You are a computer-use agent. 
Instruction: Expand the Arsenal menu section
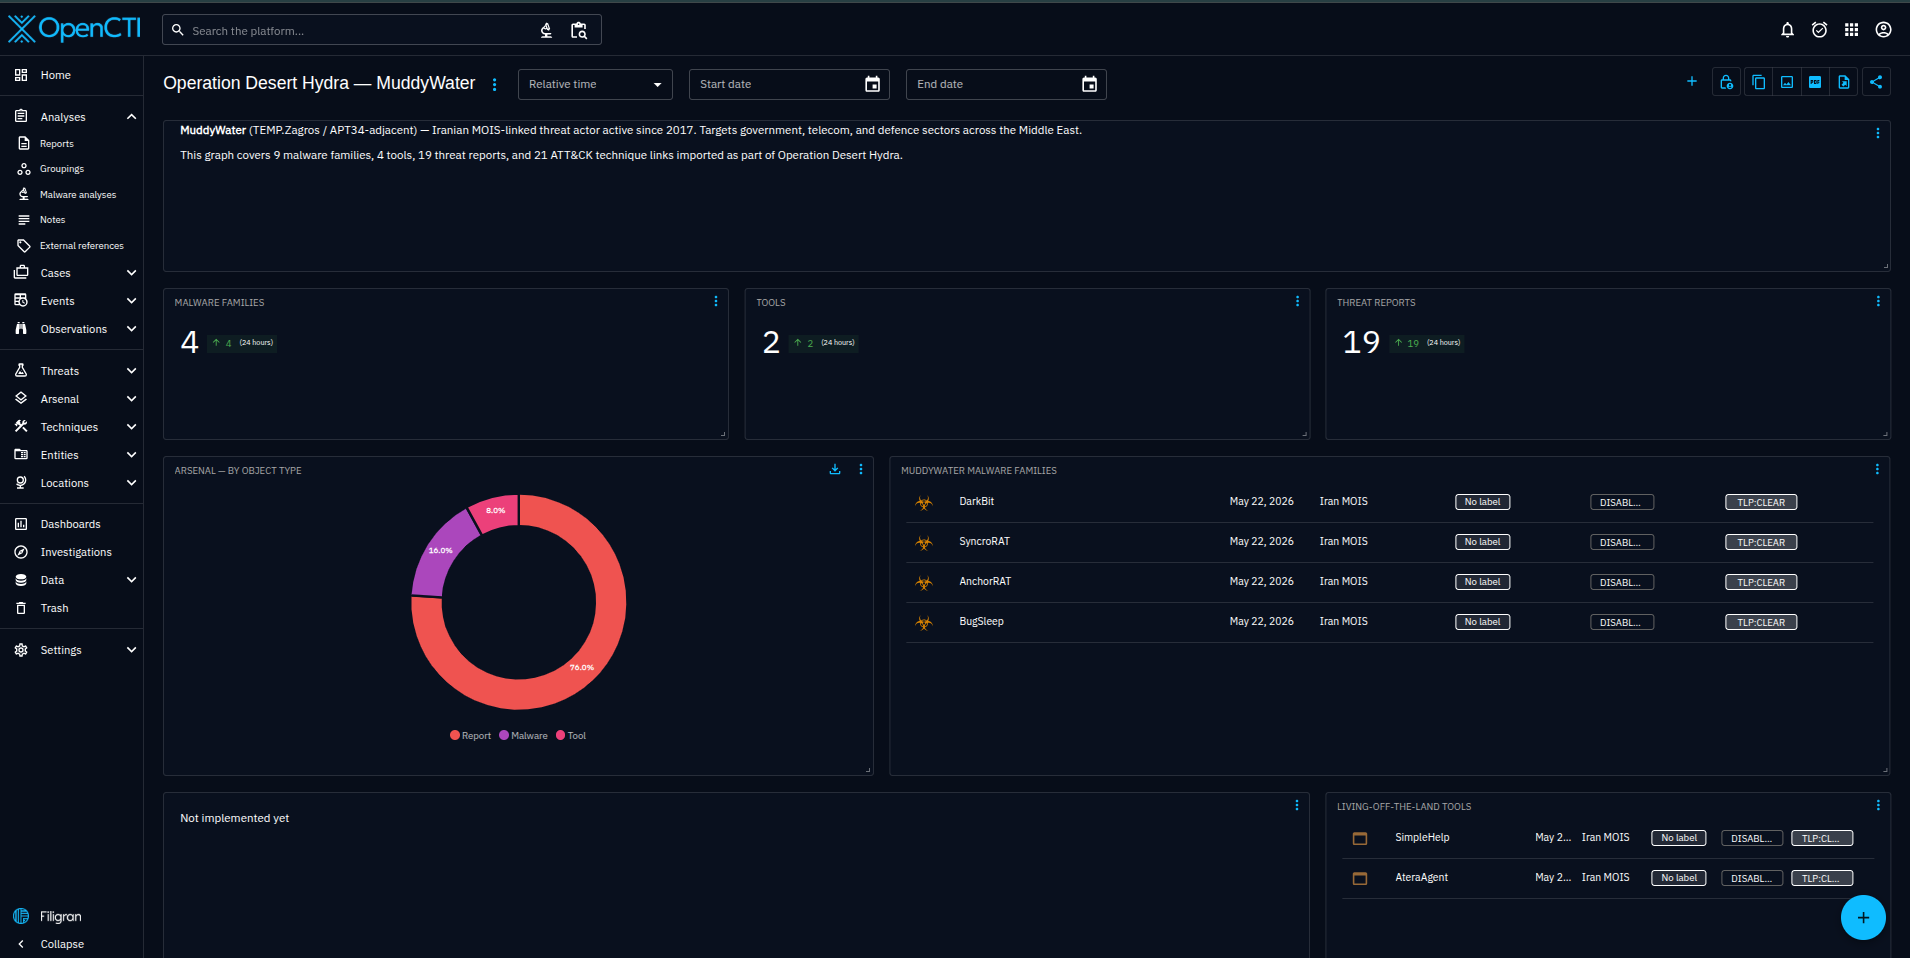tap(131, 399)
